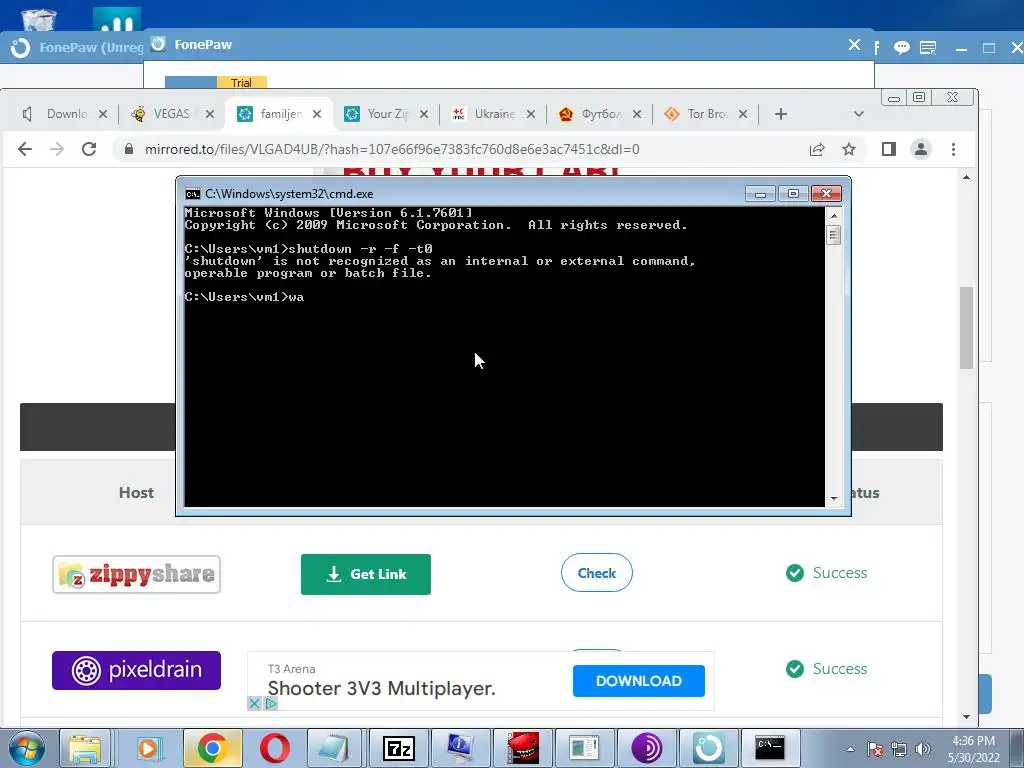Go back to the previous page in Chrome
This screenshot has height=768, width=1024.
click(25, 150)
